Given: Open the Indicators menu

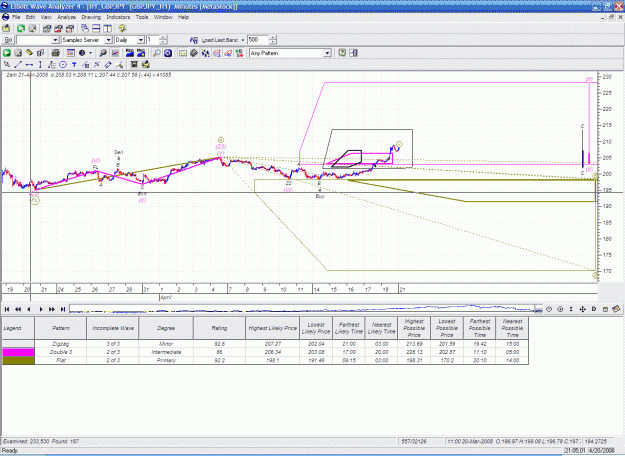Looking at the screenshot, I should (x=118, y=17).
